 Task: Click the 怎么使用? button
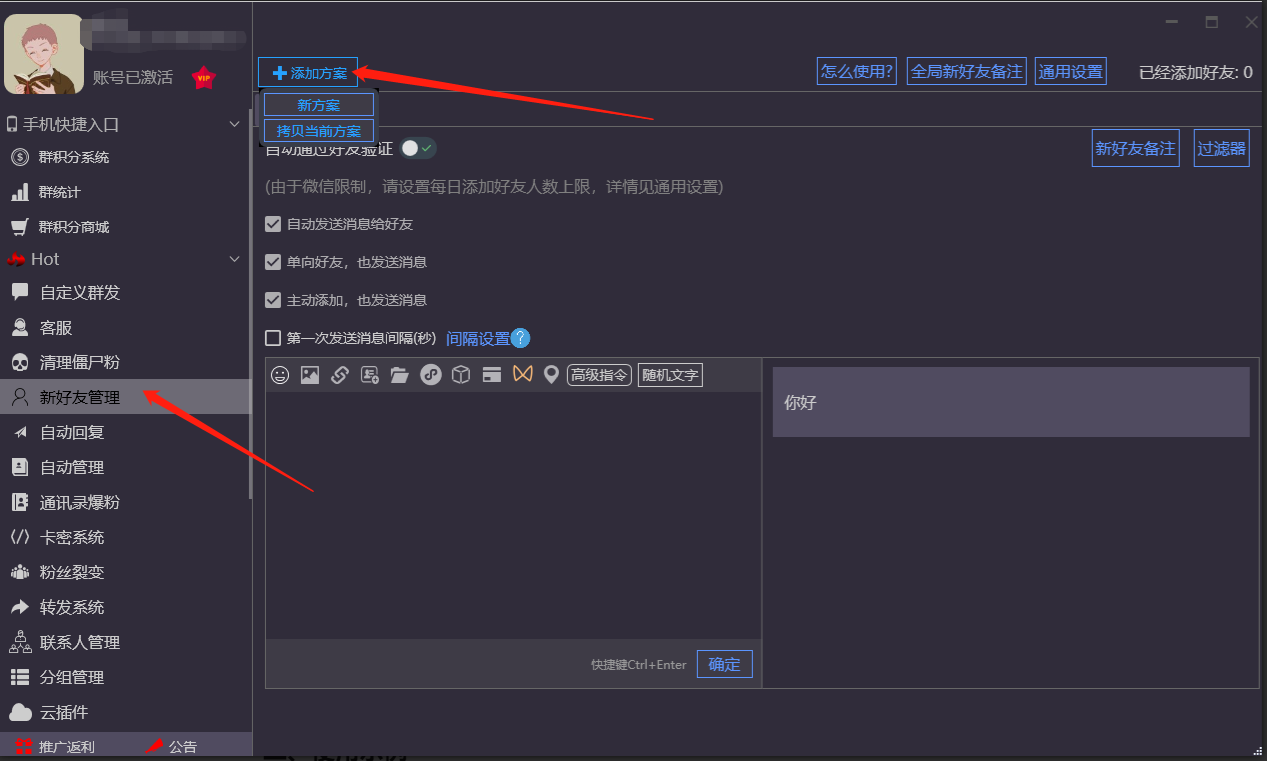pos(856,71)
